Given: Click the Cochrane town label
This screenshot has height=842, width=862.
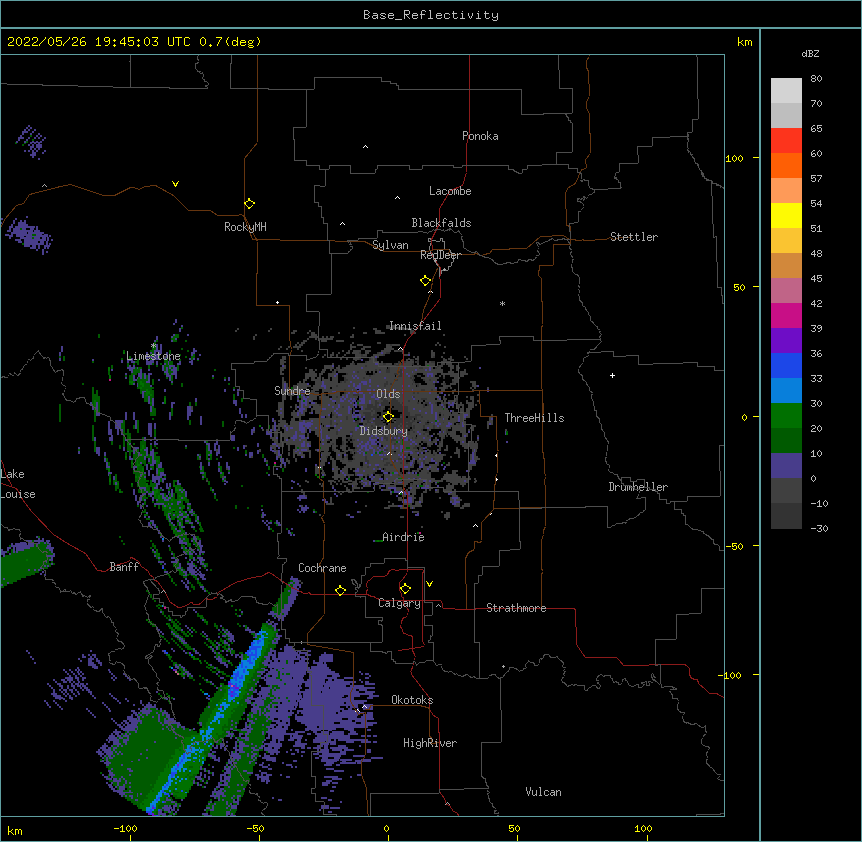Looking at the screenshot, I should pyautogui.click(x=322, y=568).
